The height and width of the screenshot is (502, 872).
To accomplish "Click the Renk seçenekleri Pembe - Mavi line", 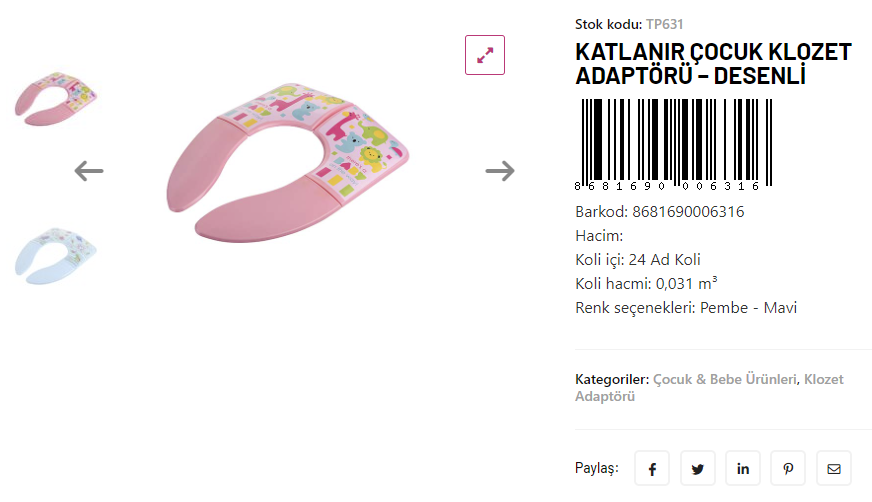I will click(686, 308).
